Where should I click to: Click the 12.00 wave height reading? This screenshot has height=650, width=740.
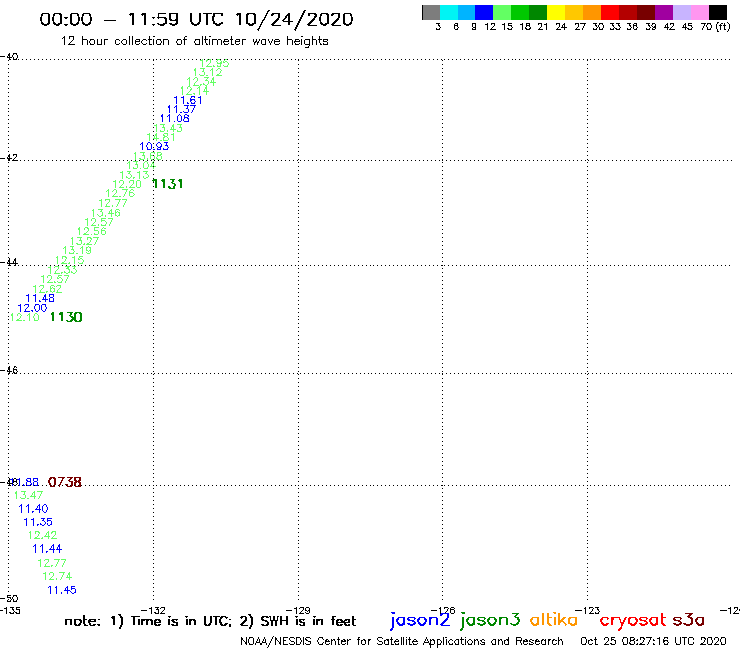32,308
